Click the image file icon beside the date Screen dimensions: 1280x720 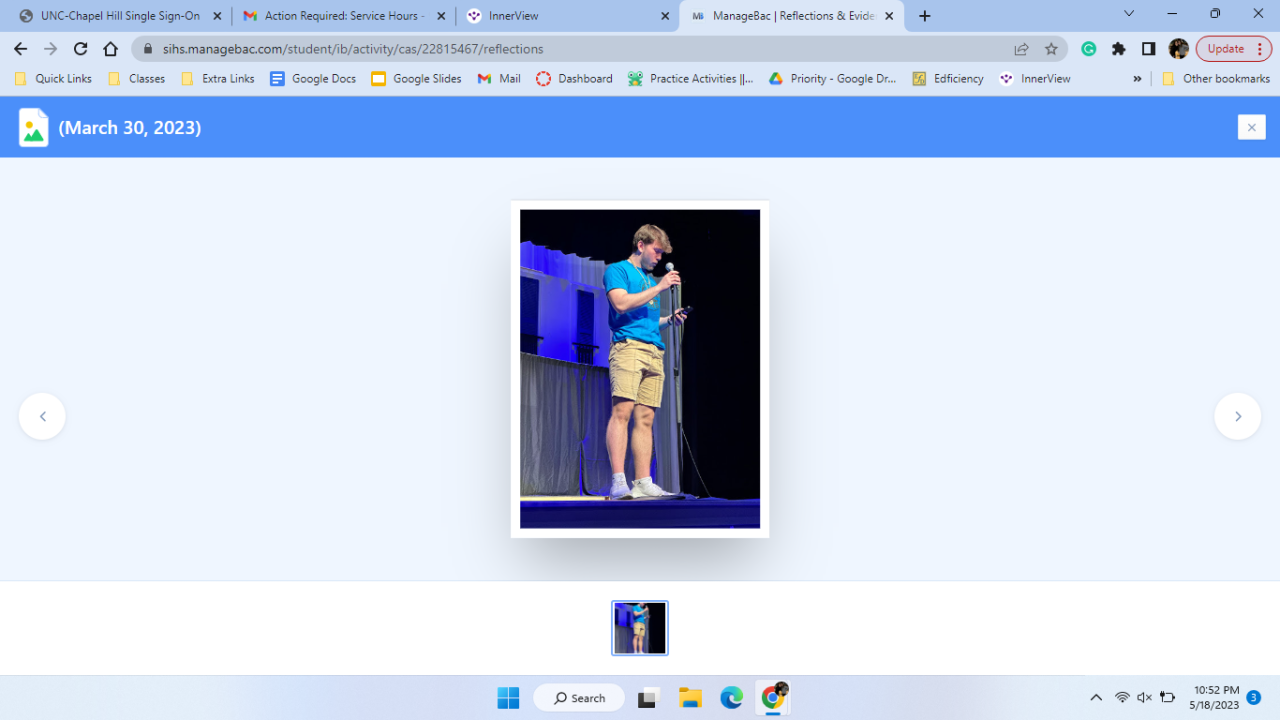click(34, 127)
